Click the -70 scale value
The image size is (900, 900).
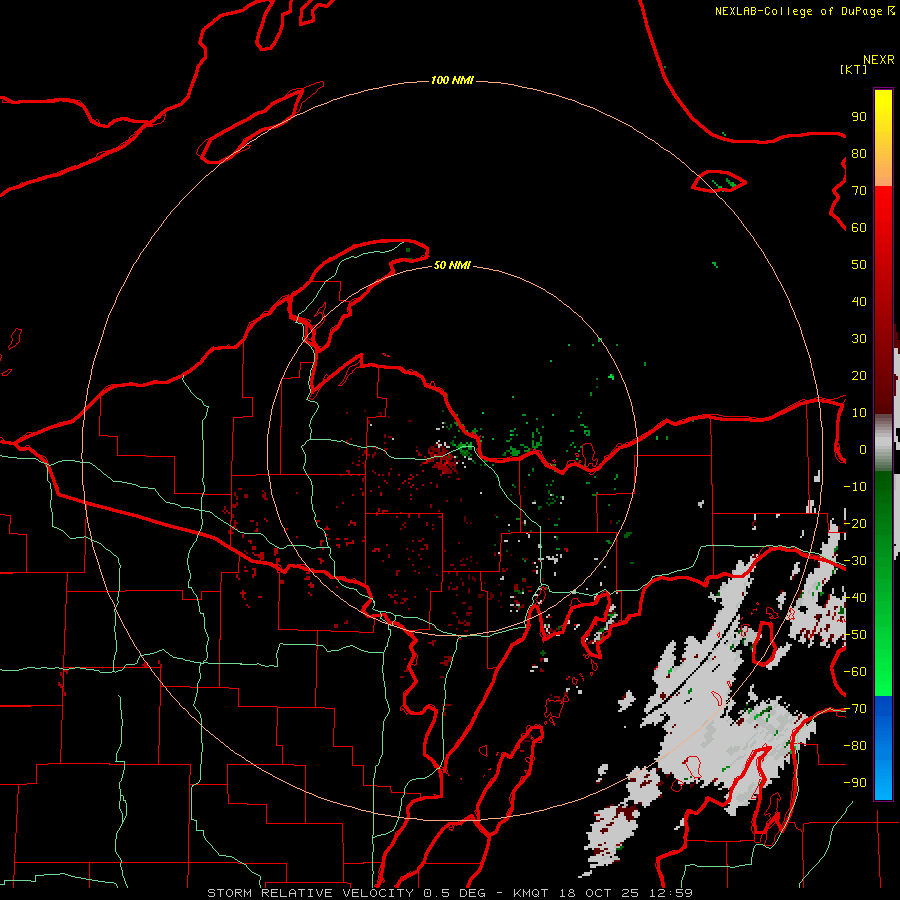(x=855, y=709)
